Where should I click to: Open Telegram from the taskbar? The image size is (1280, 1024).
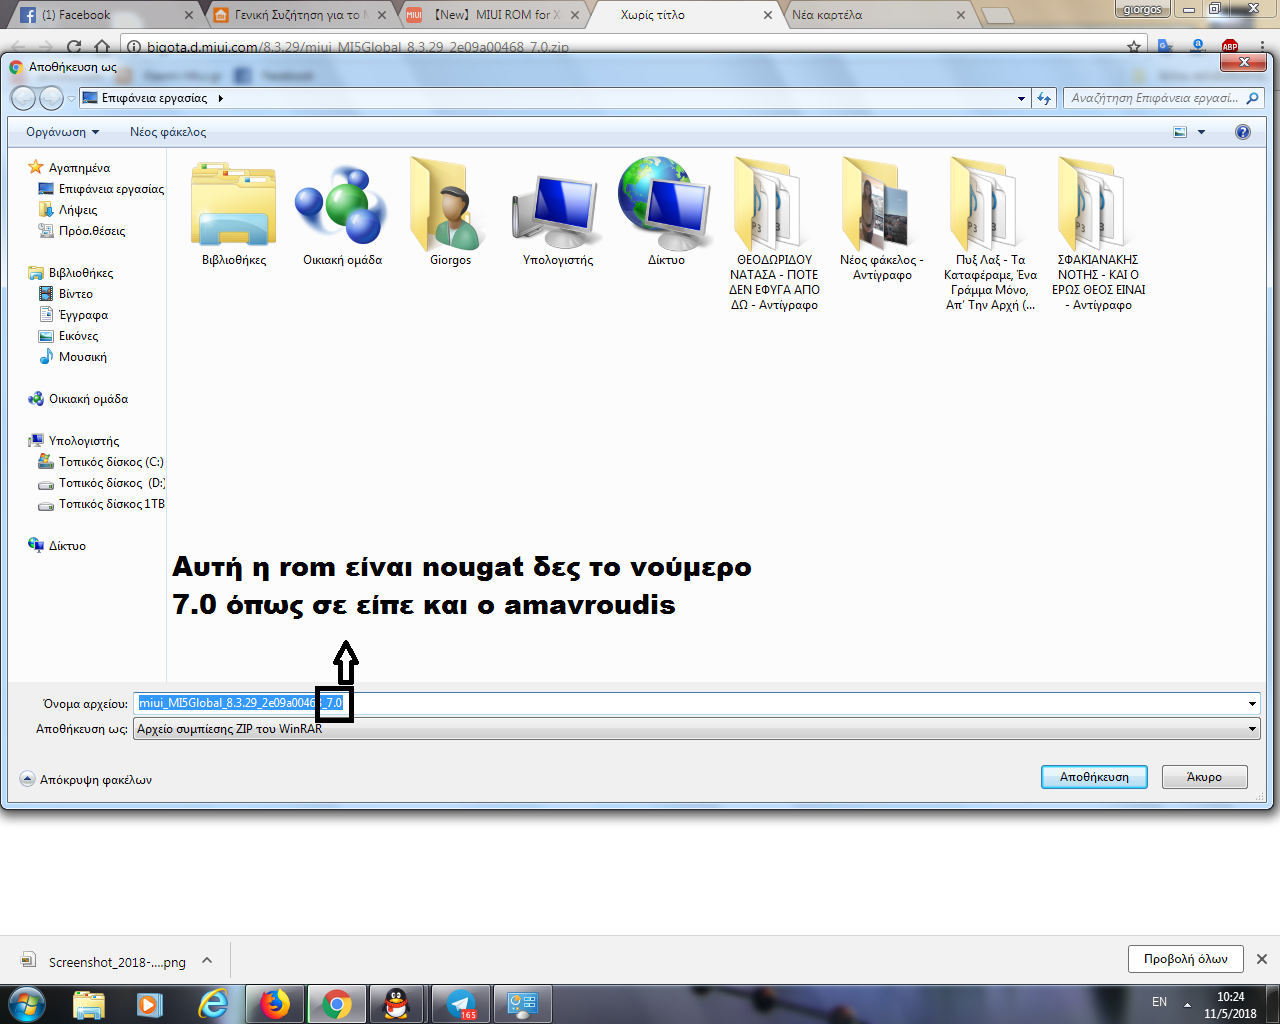point(461,1003)
